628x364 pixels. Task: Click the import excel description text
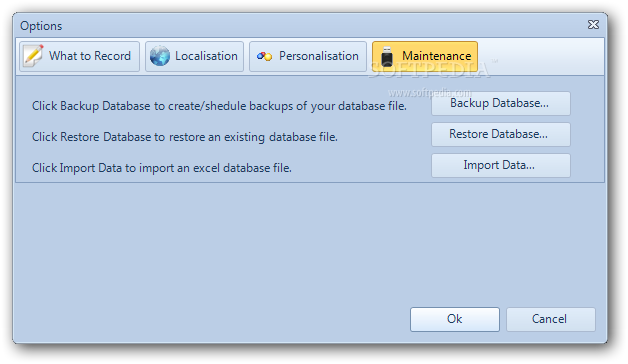click(161, 168)
